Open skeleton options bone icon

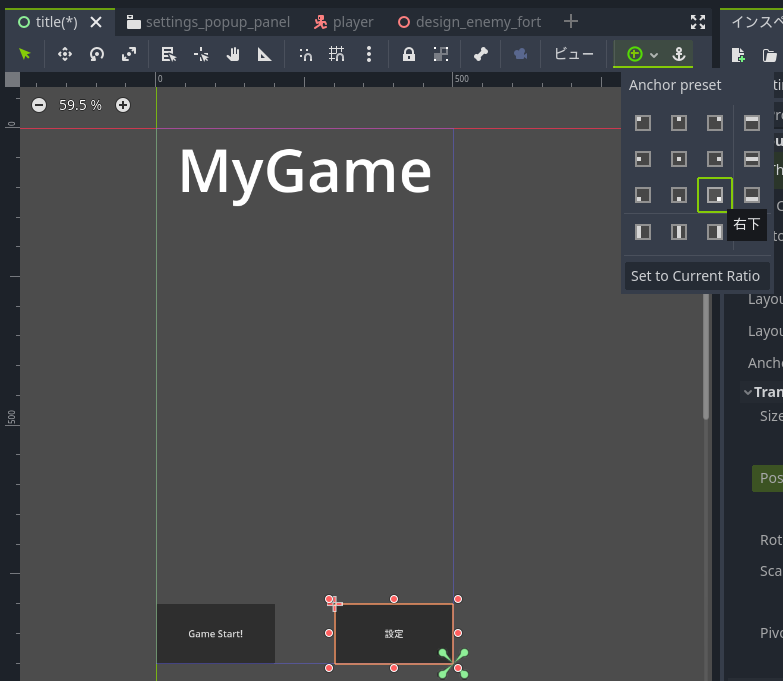[480, 54]
